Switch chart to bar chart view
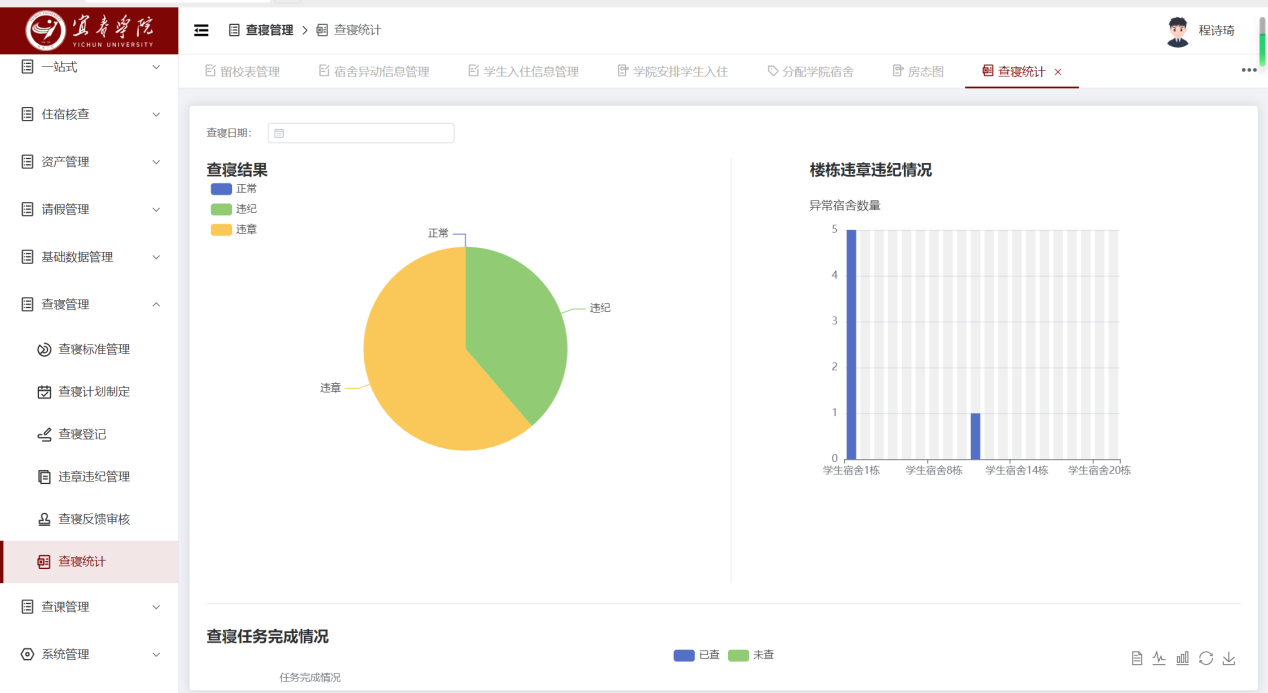This screenshot has height=693, width=1268. [1183, 658]
